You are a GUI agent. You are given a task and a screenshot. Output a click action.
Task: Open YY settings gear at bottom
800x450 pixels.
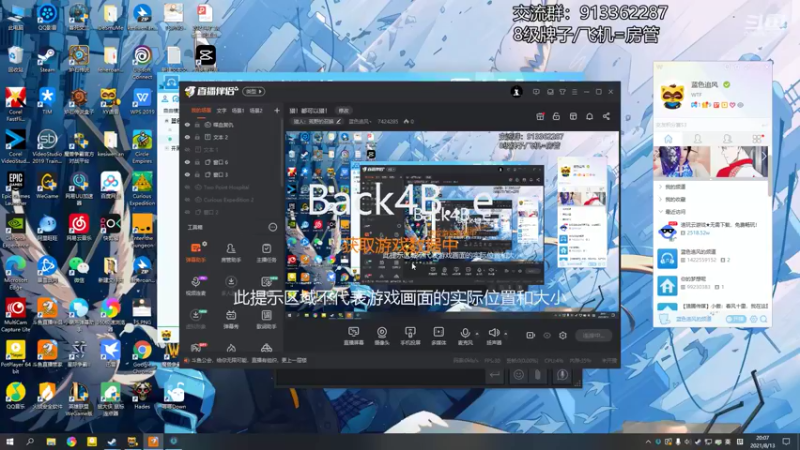(x=754, y=319)
